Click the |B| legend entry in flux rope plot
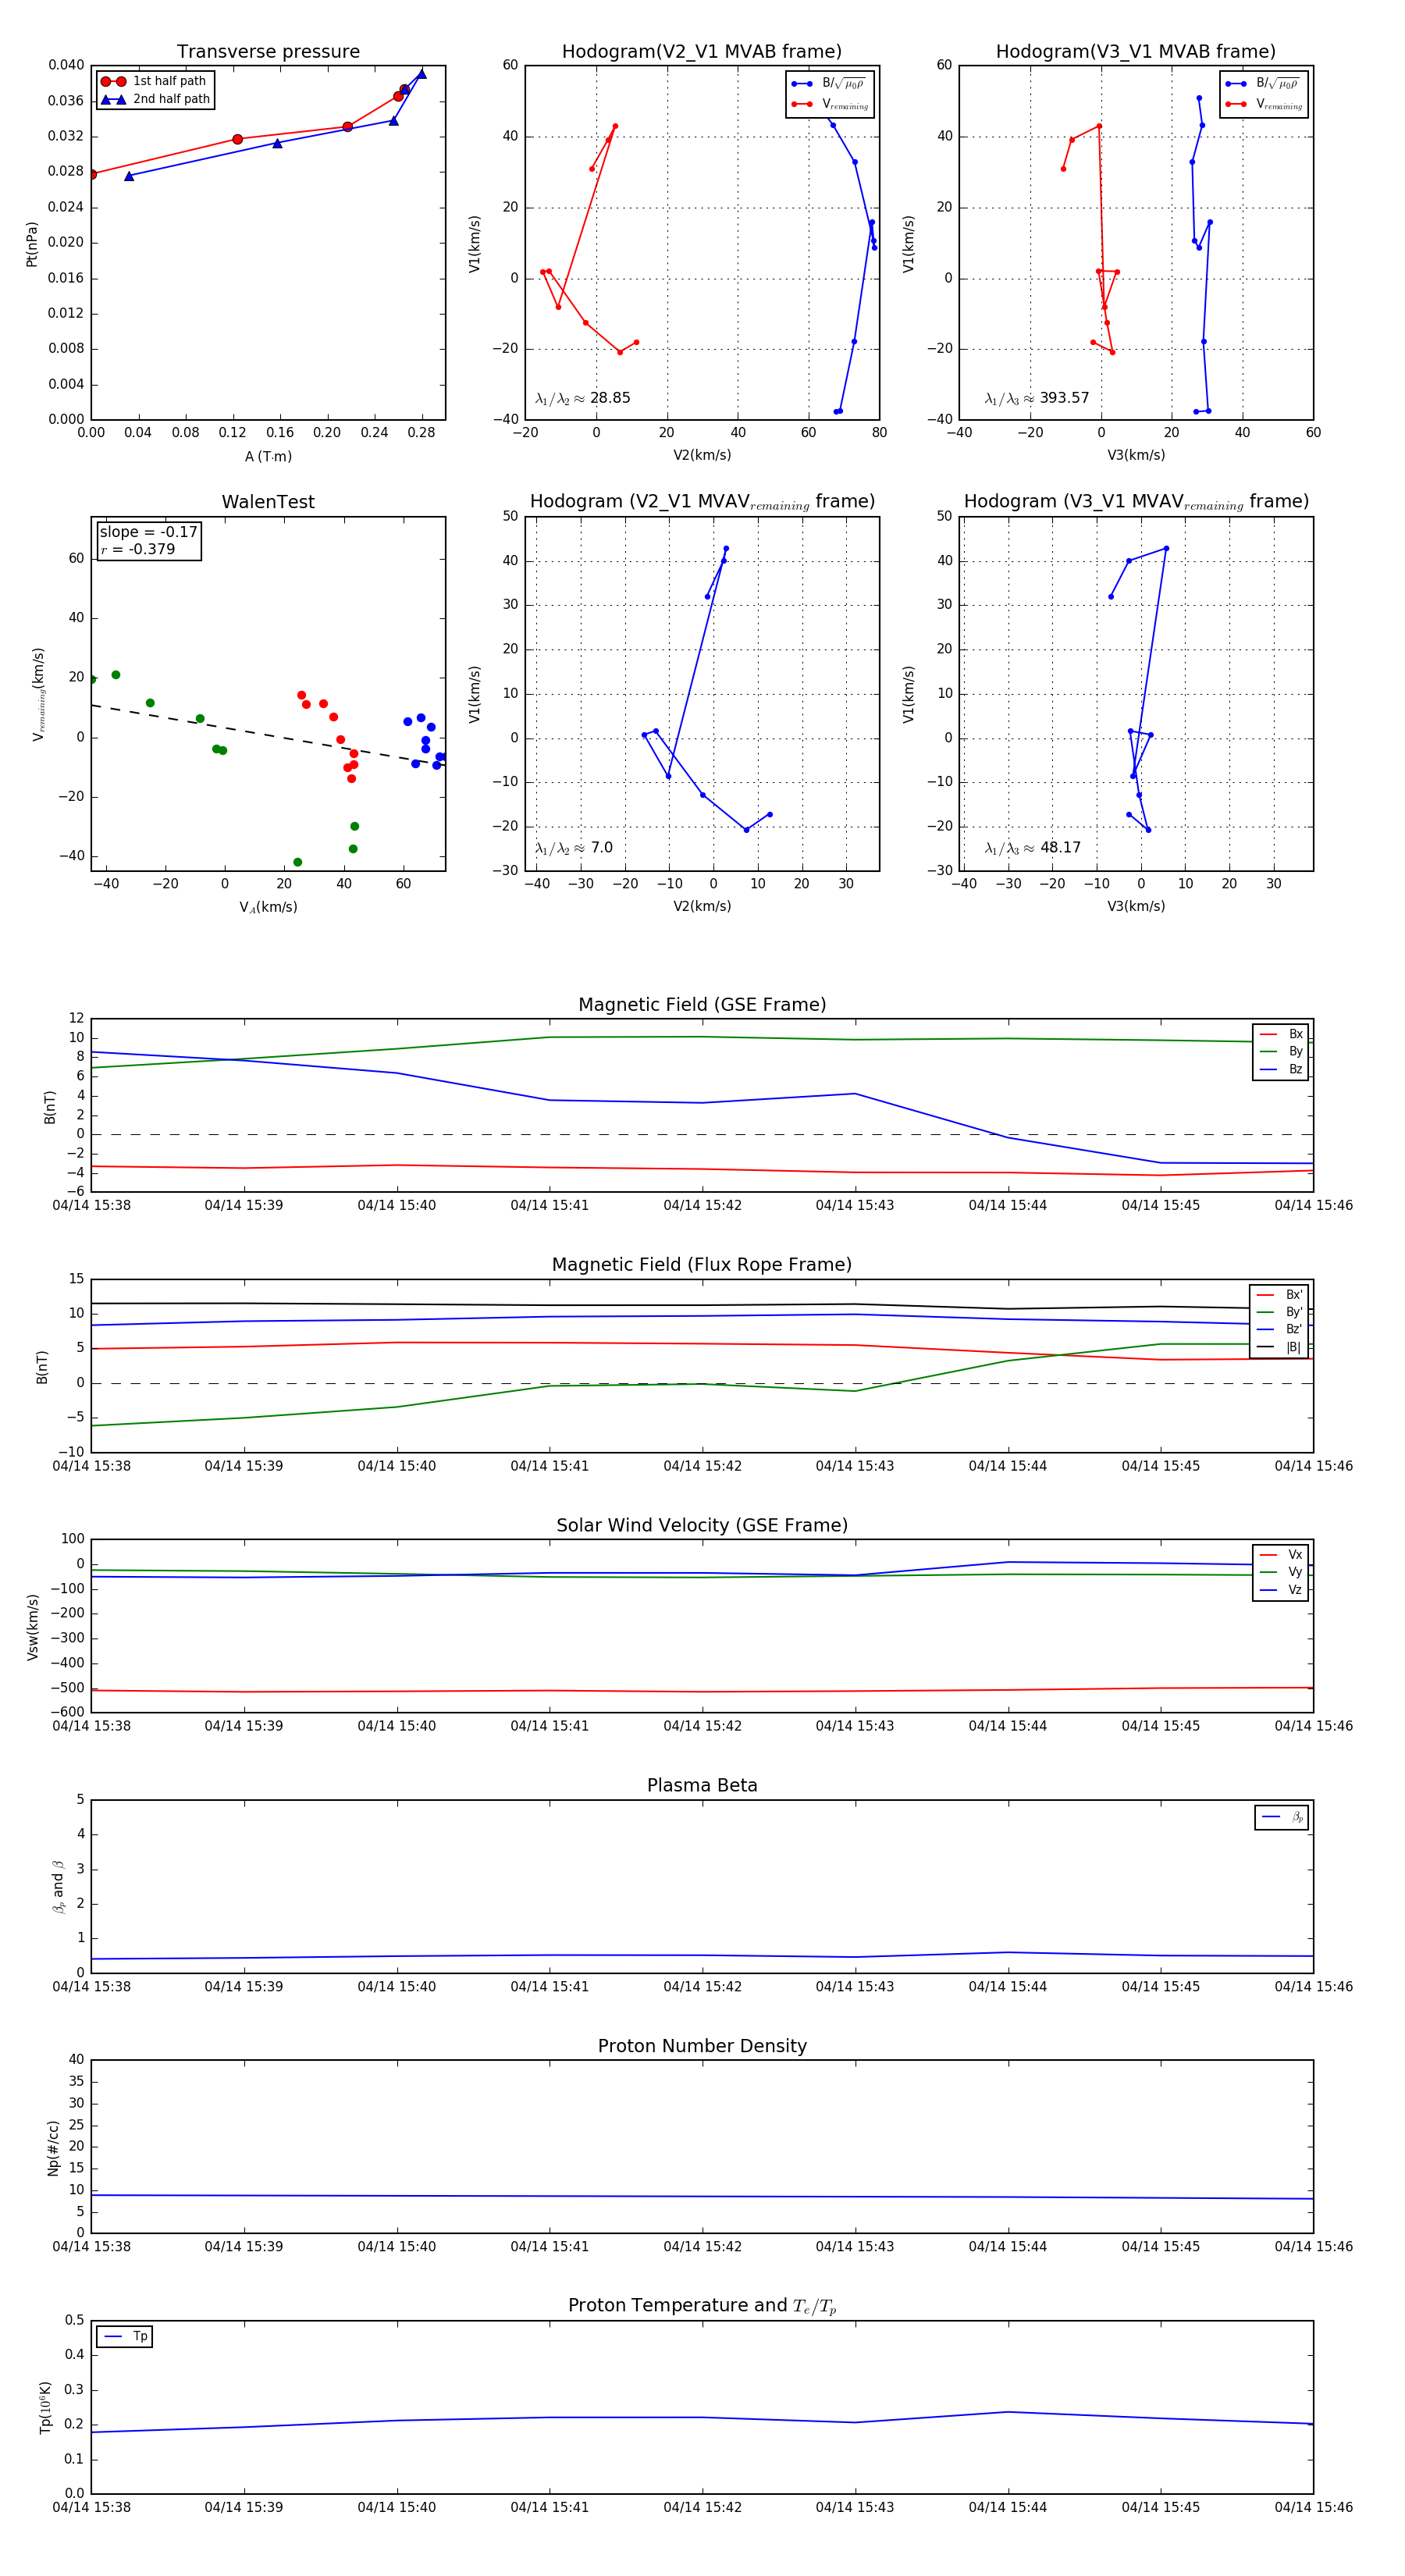 click(x=1280, y=1347)
